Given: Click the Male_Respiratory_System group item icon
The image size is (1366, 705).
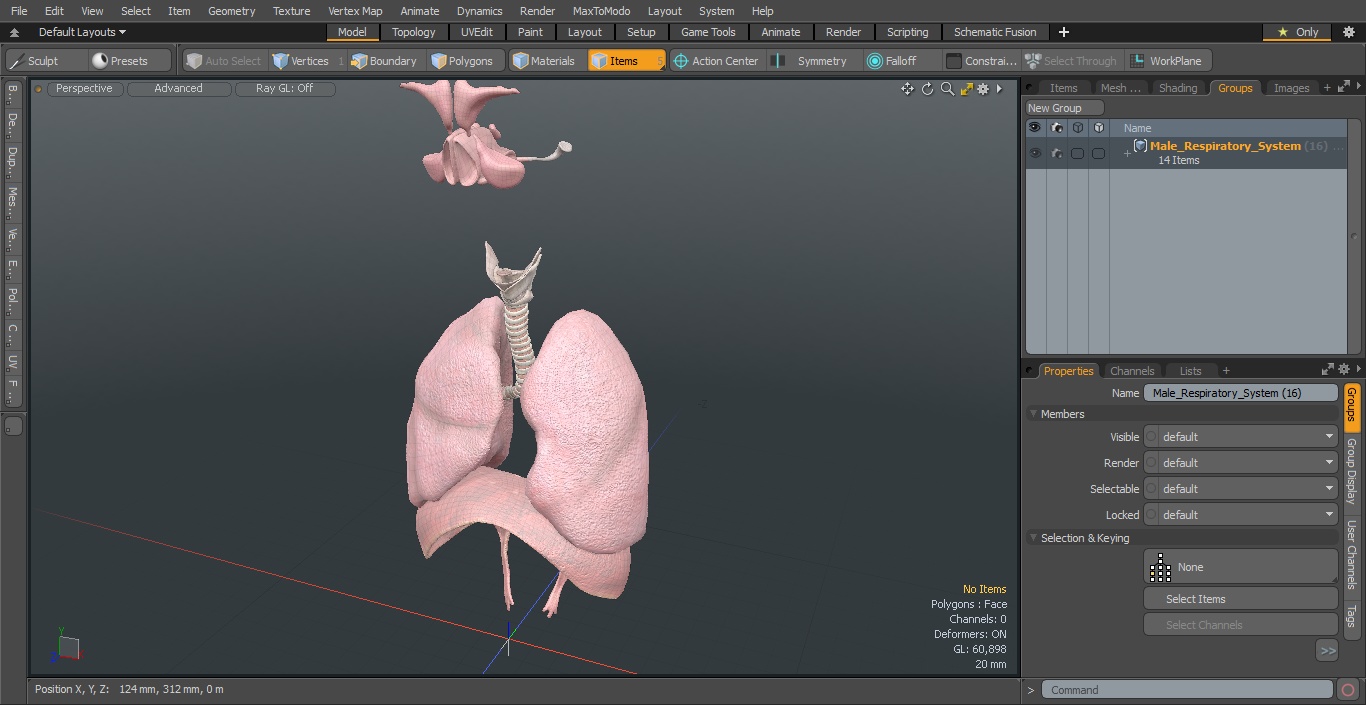Looking at the screenshot, I should click(x=1140, y=146).
